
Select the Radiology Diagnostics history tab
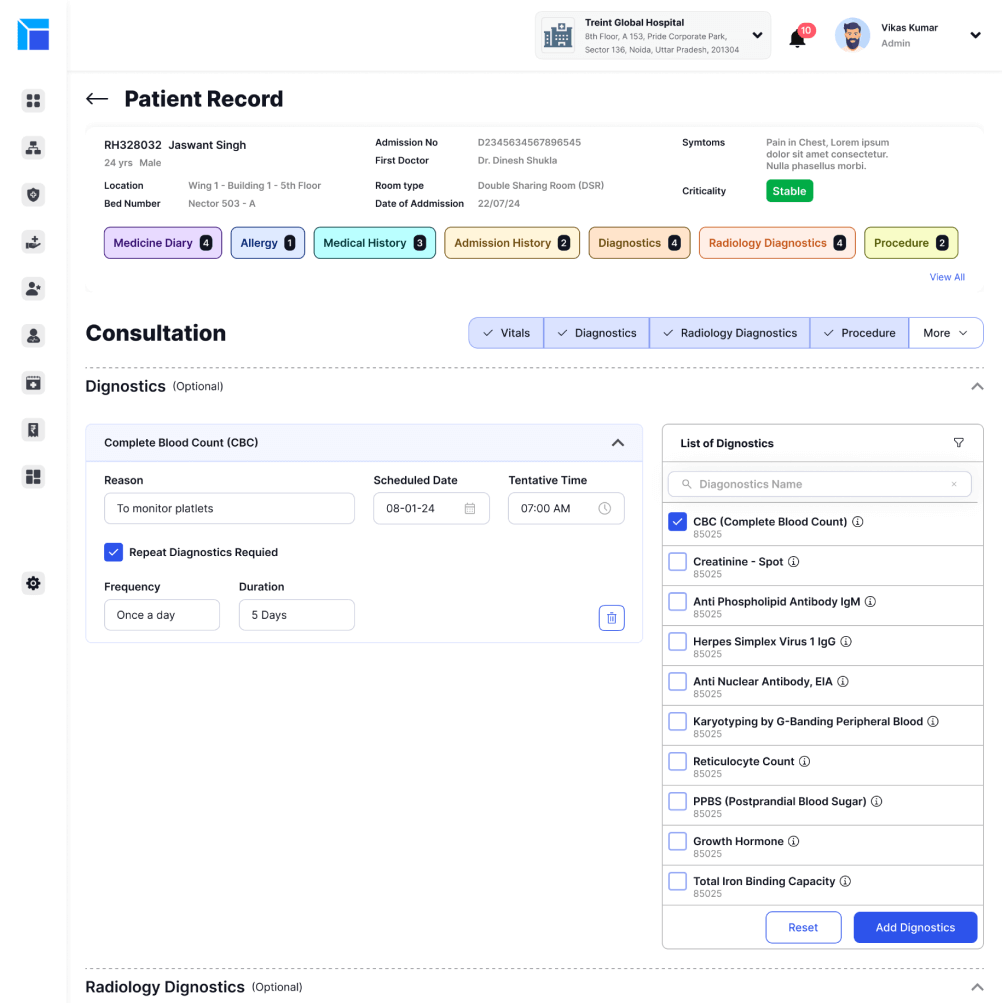point(776,243)
